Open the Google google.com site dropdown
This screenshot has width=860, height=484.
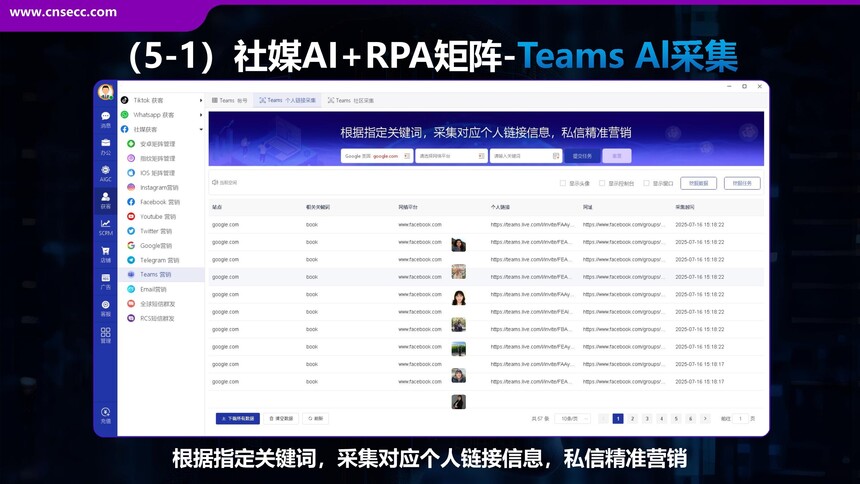pyautogui.click(x=377, y=156)
